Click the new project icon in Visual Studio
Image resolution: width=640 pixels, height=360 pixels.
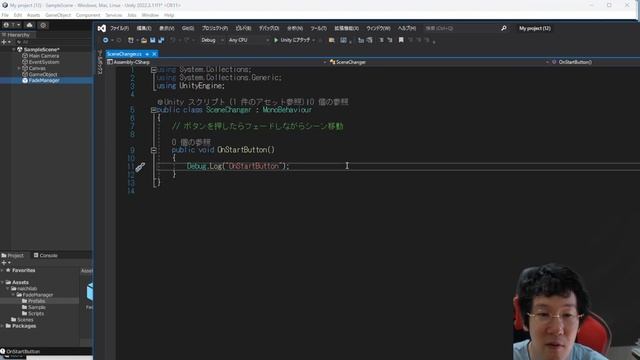[131, 40]
